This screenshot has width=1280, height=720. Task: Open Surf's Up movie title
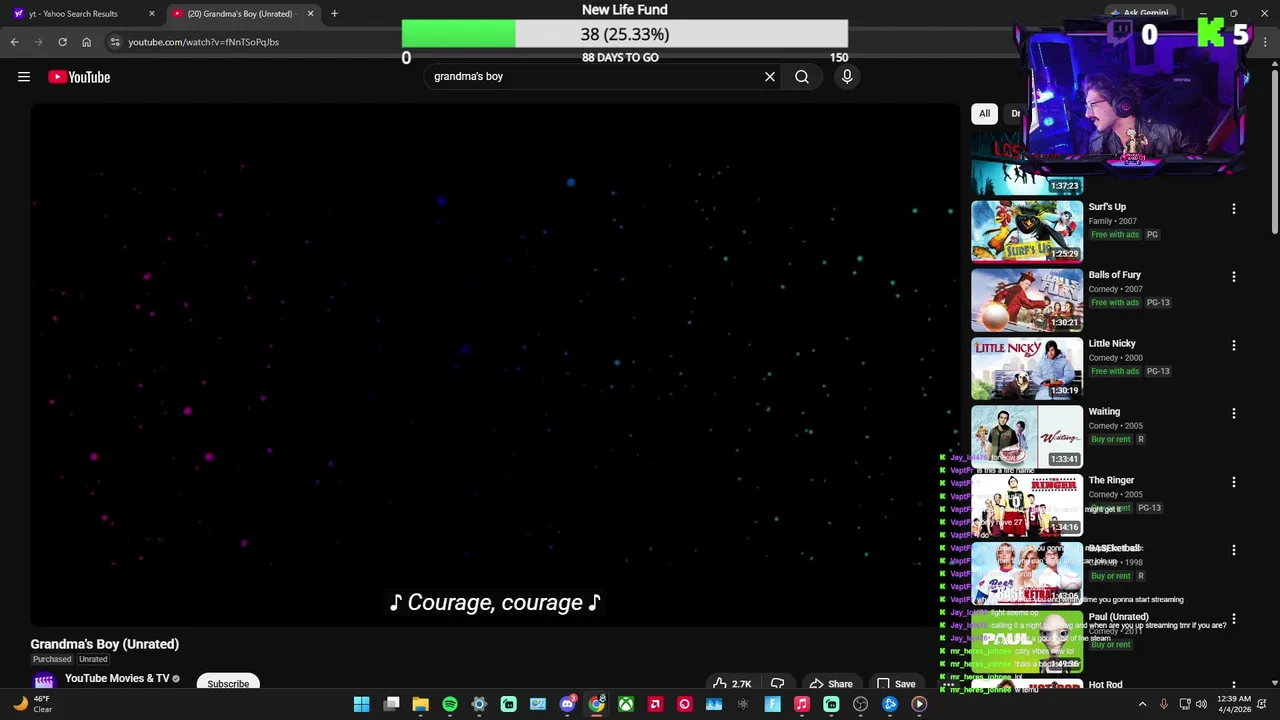point(1107,207)
